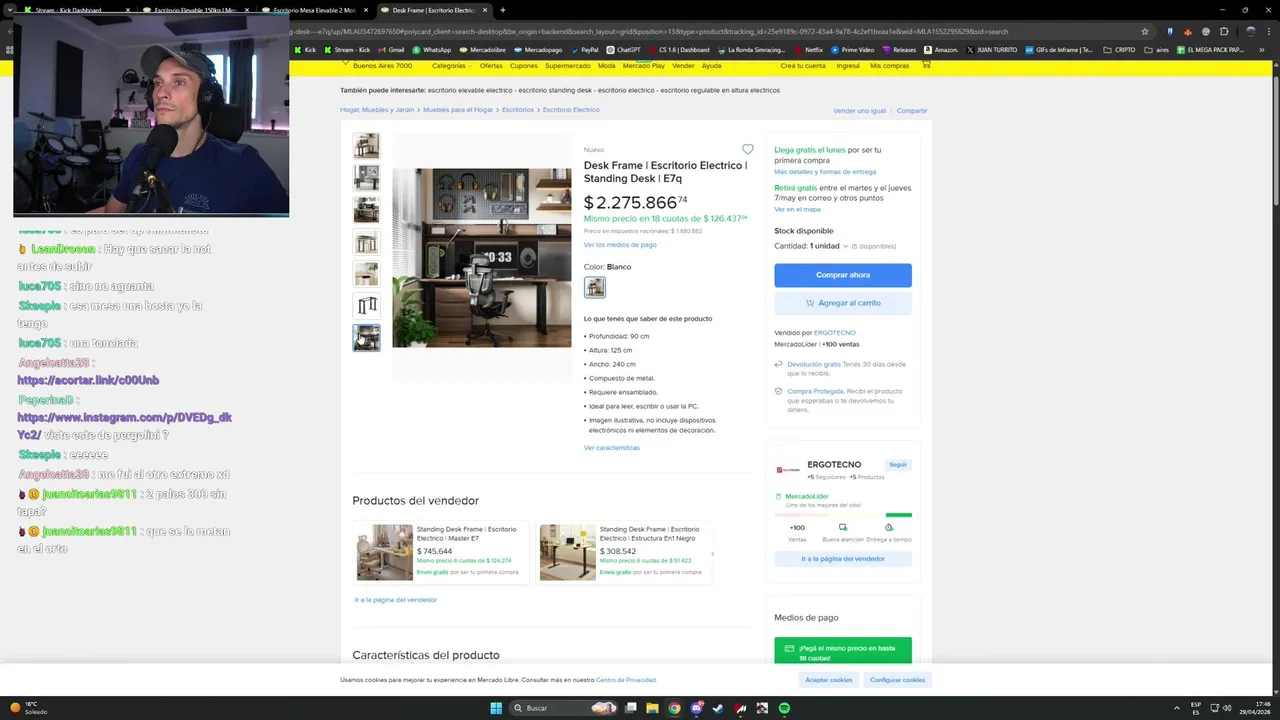Open the Windows Start menu
The width and height of the screenshot is (1280, 720).
click(x=496, y=708)
